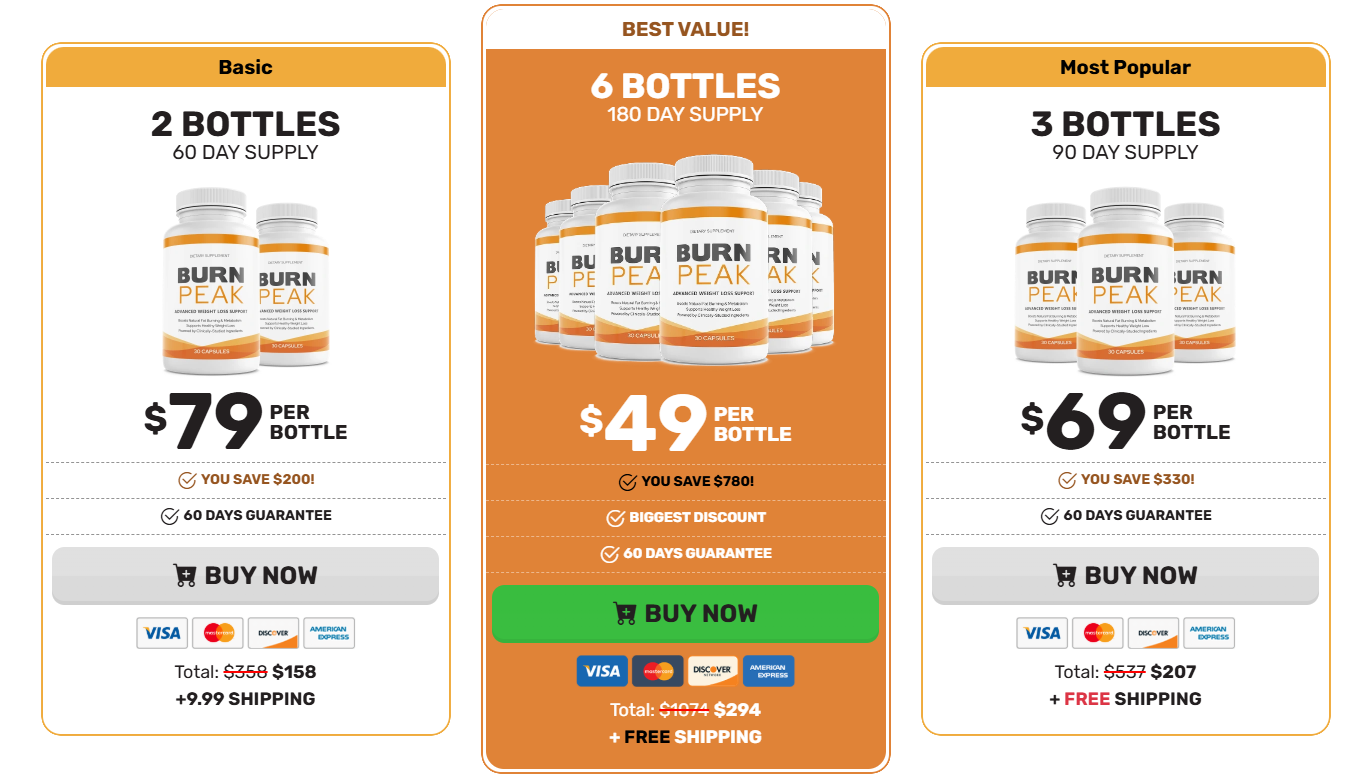1356x784 pixels.
Task: Select the Most Popular header tab
Action: (x=1125, y=67)
